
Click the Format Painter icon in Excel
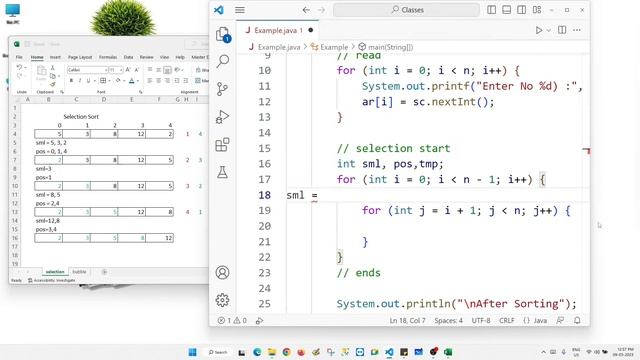point(52,84)
